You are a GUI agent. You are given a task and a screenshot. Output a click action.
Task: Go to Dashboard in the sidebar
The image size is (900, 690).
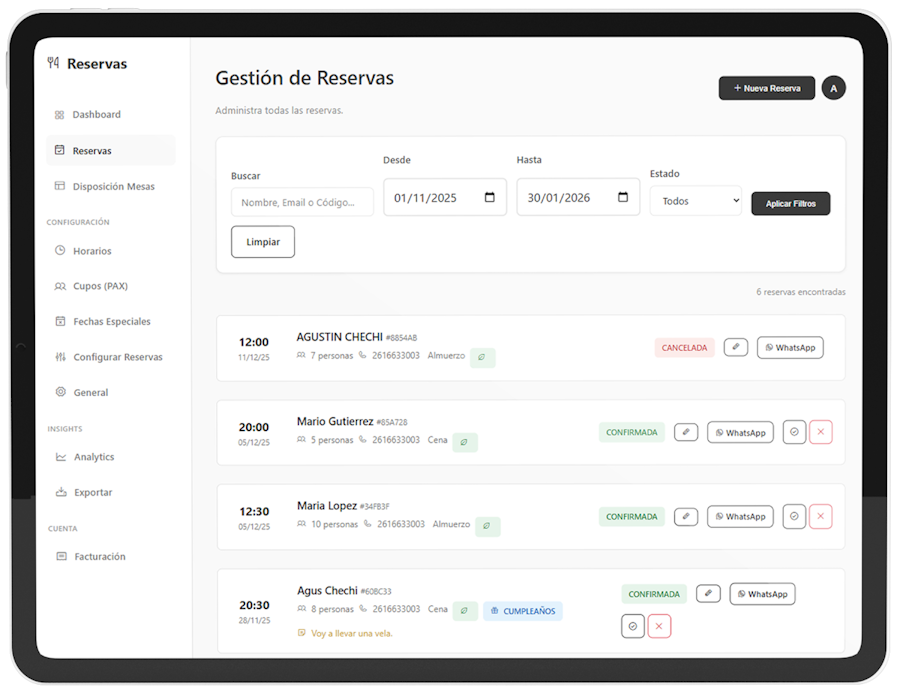(96, 115)
